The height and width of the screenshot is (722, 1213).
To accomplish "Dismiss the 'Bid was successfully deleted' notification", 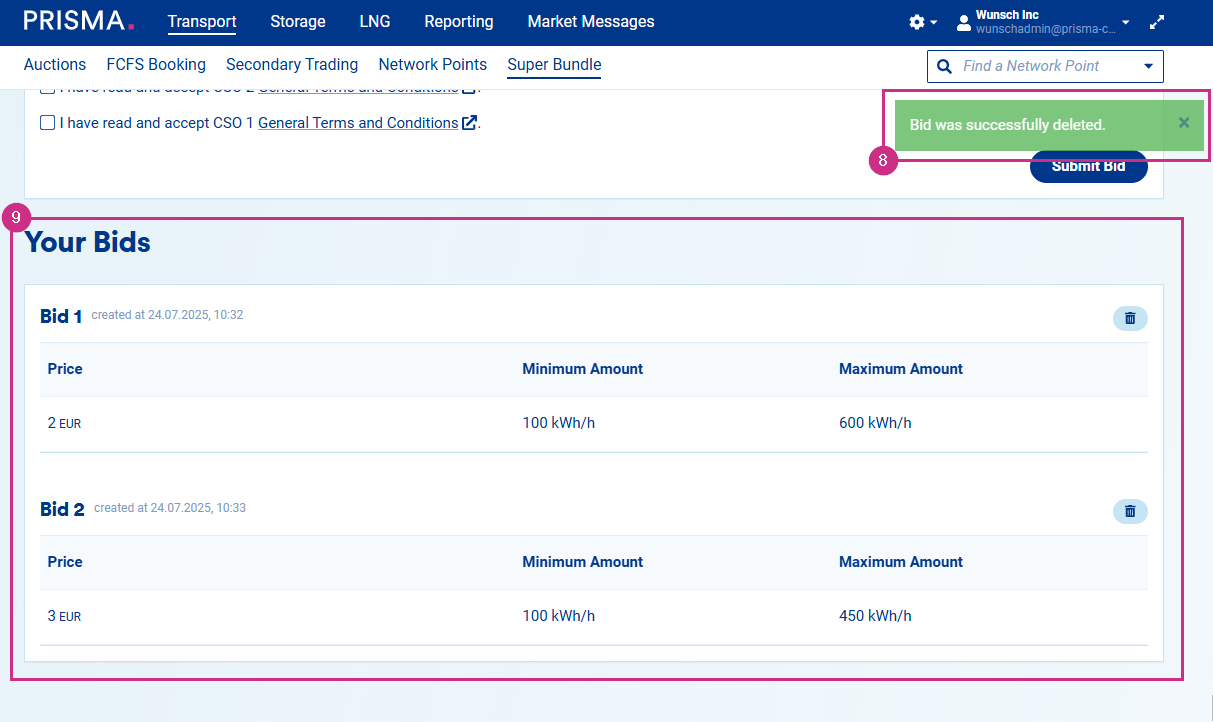I will tap(1184, 123).
